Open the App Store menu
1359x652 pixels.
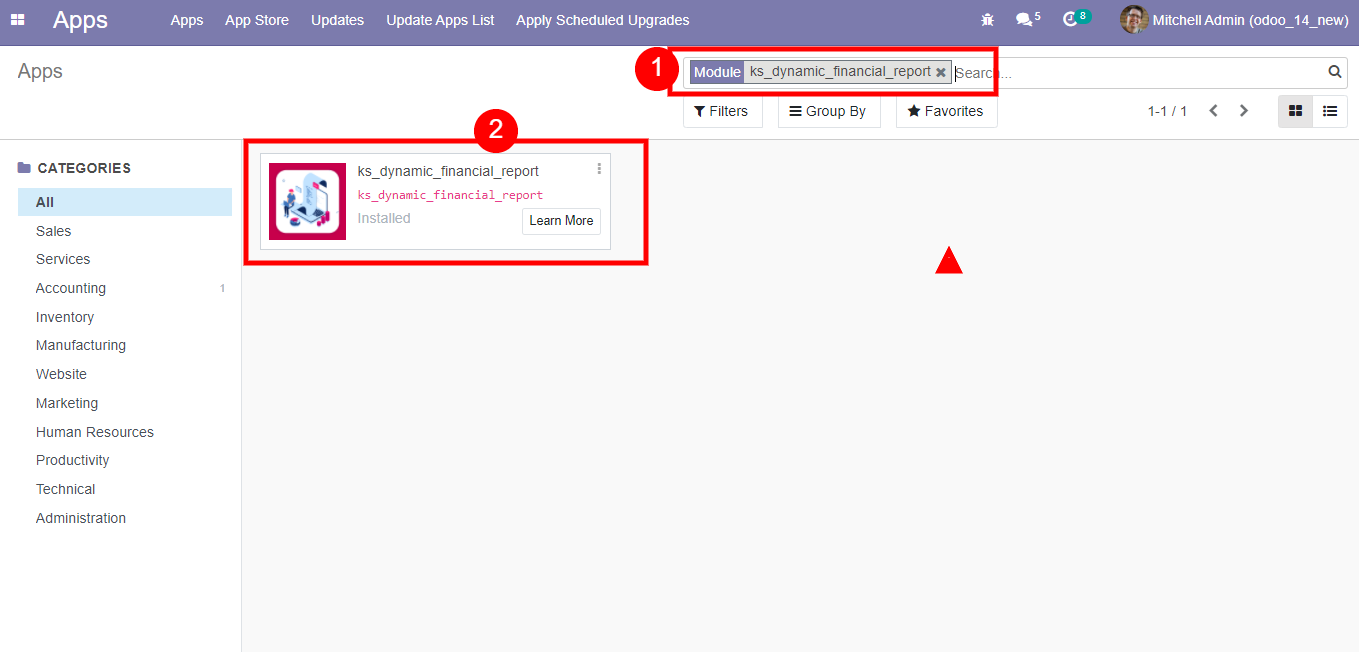pyautogui.click(x=257, y=20)
